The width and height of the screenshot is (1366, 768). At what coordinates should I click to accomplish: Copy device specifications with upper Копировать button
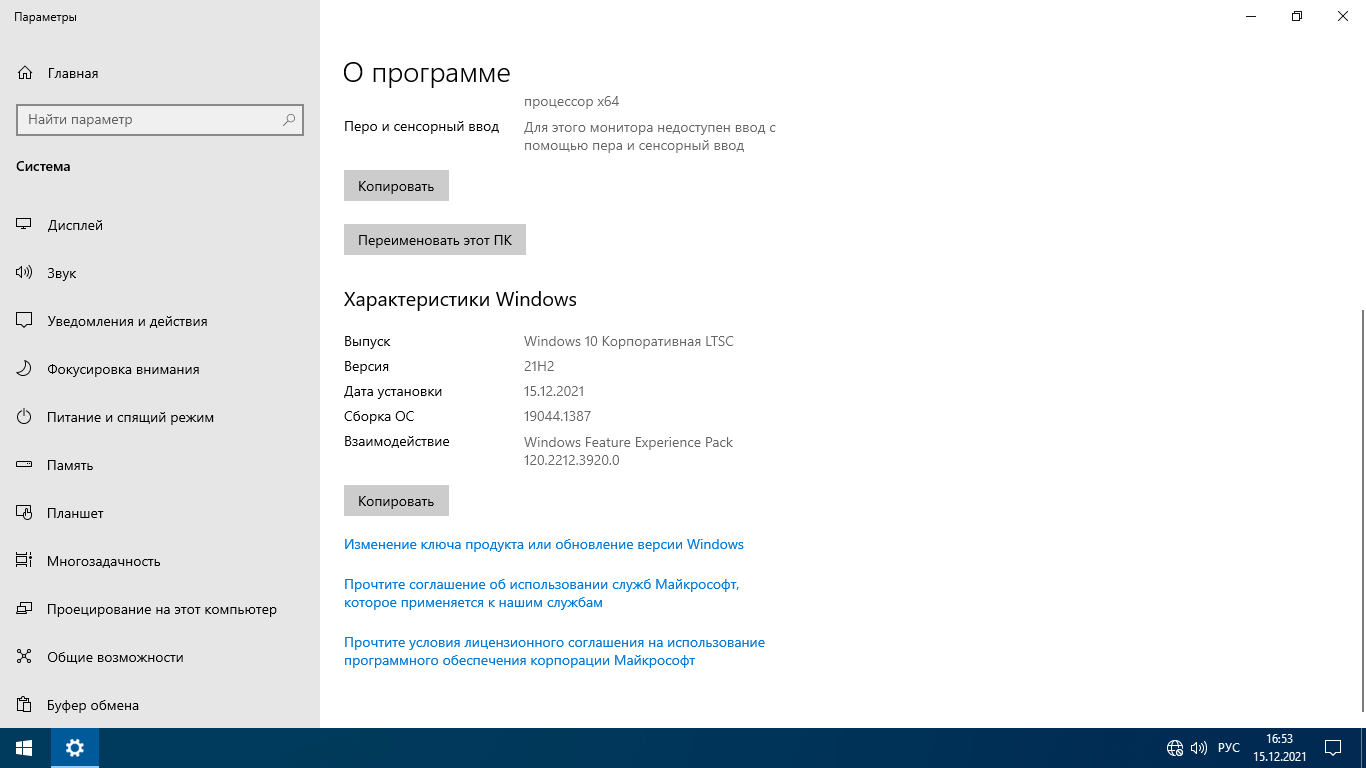(396, 186)
